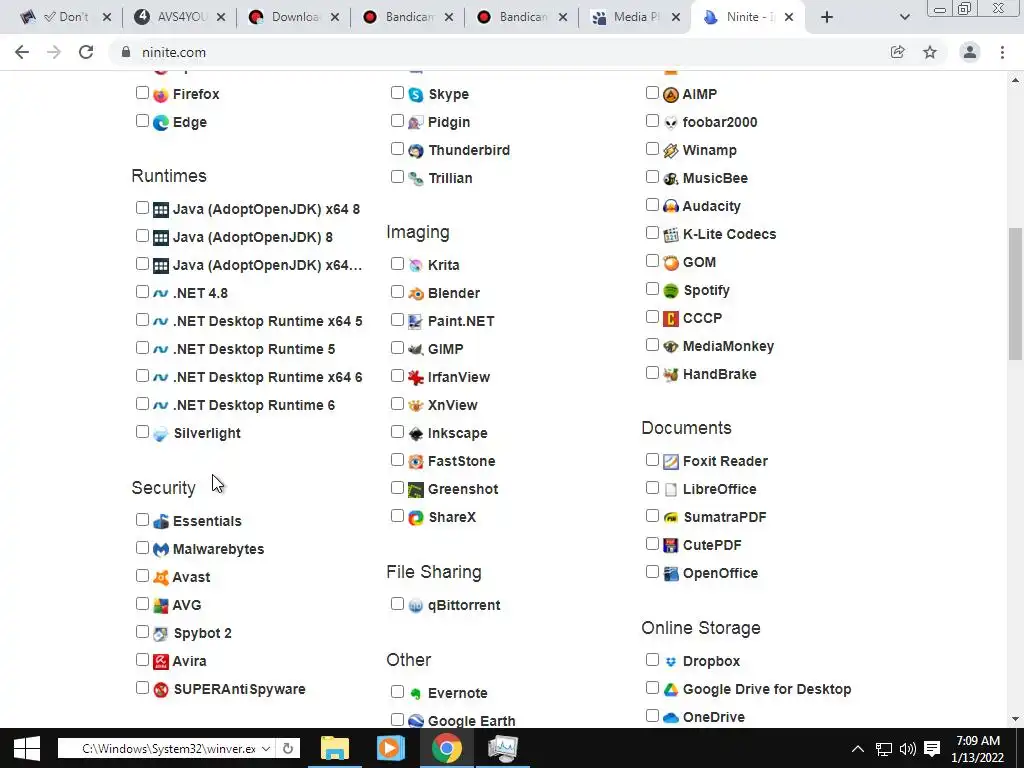Click the Firefox app icon

tap(161, 95)
